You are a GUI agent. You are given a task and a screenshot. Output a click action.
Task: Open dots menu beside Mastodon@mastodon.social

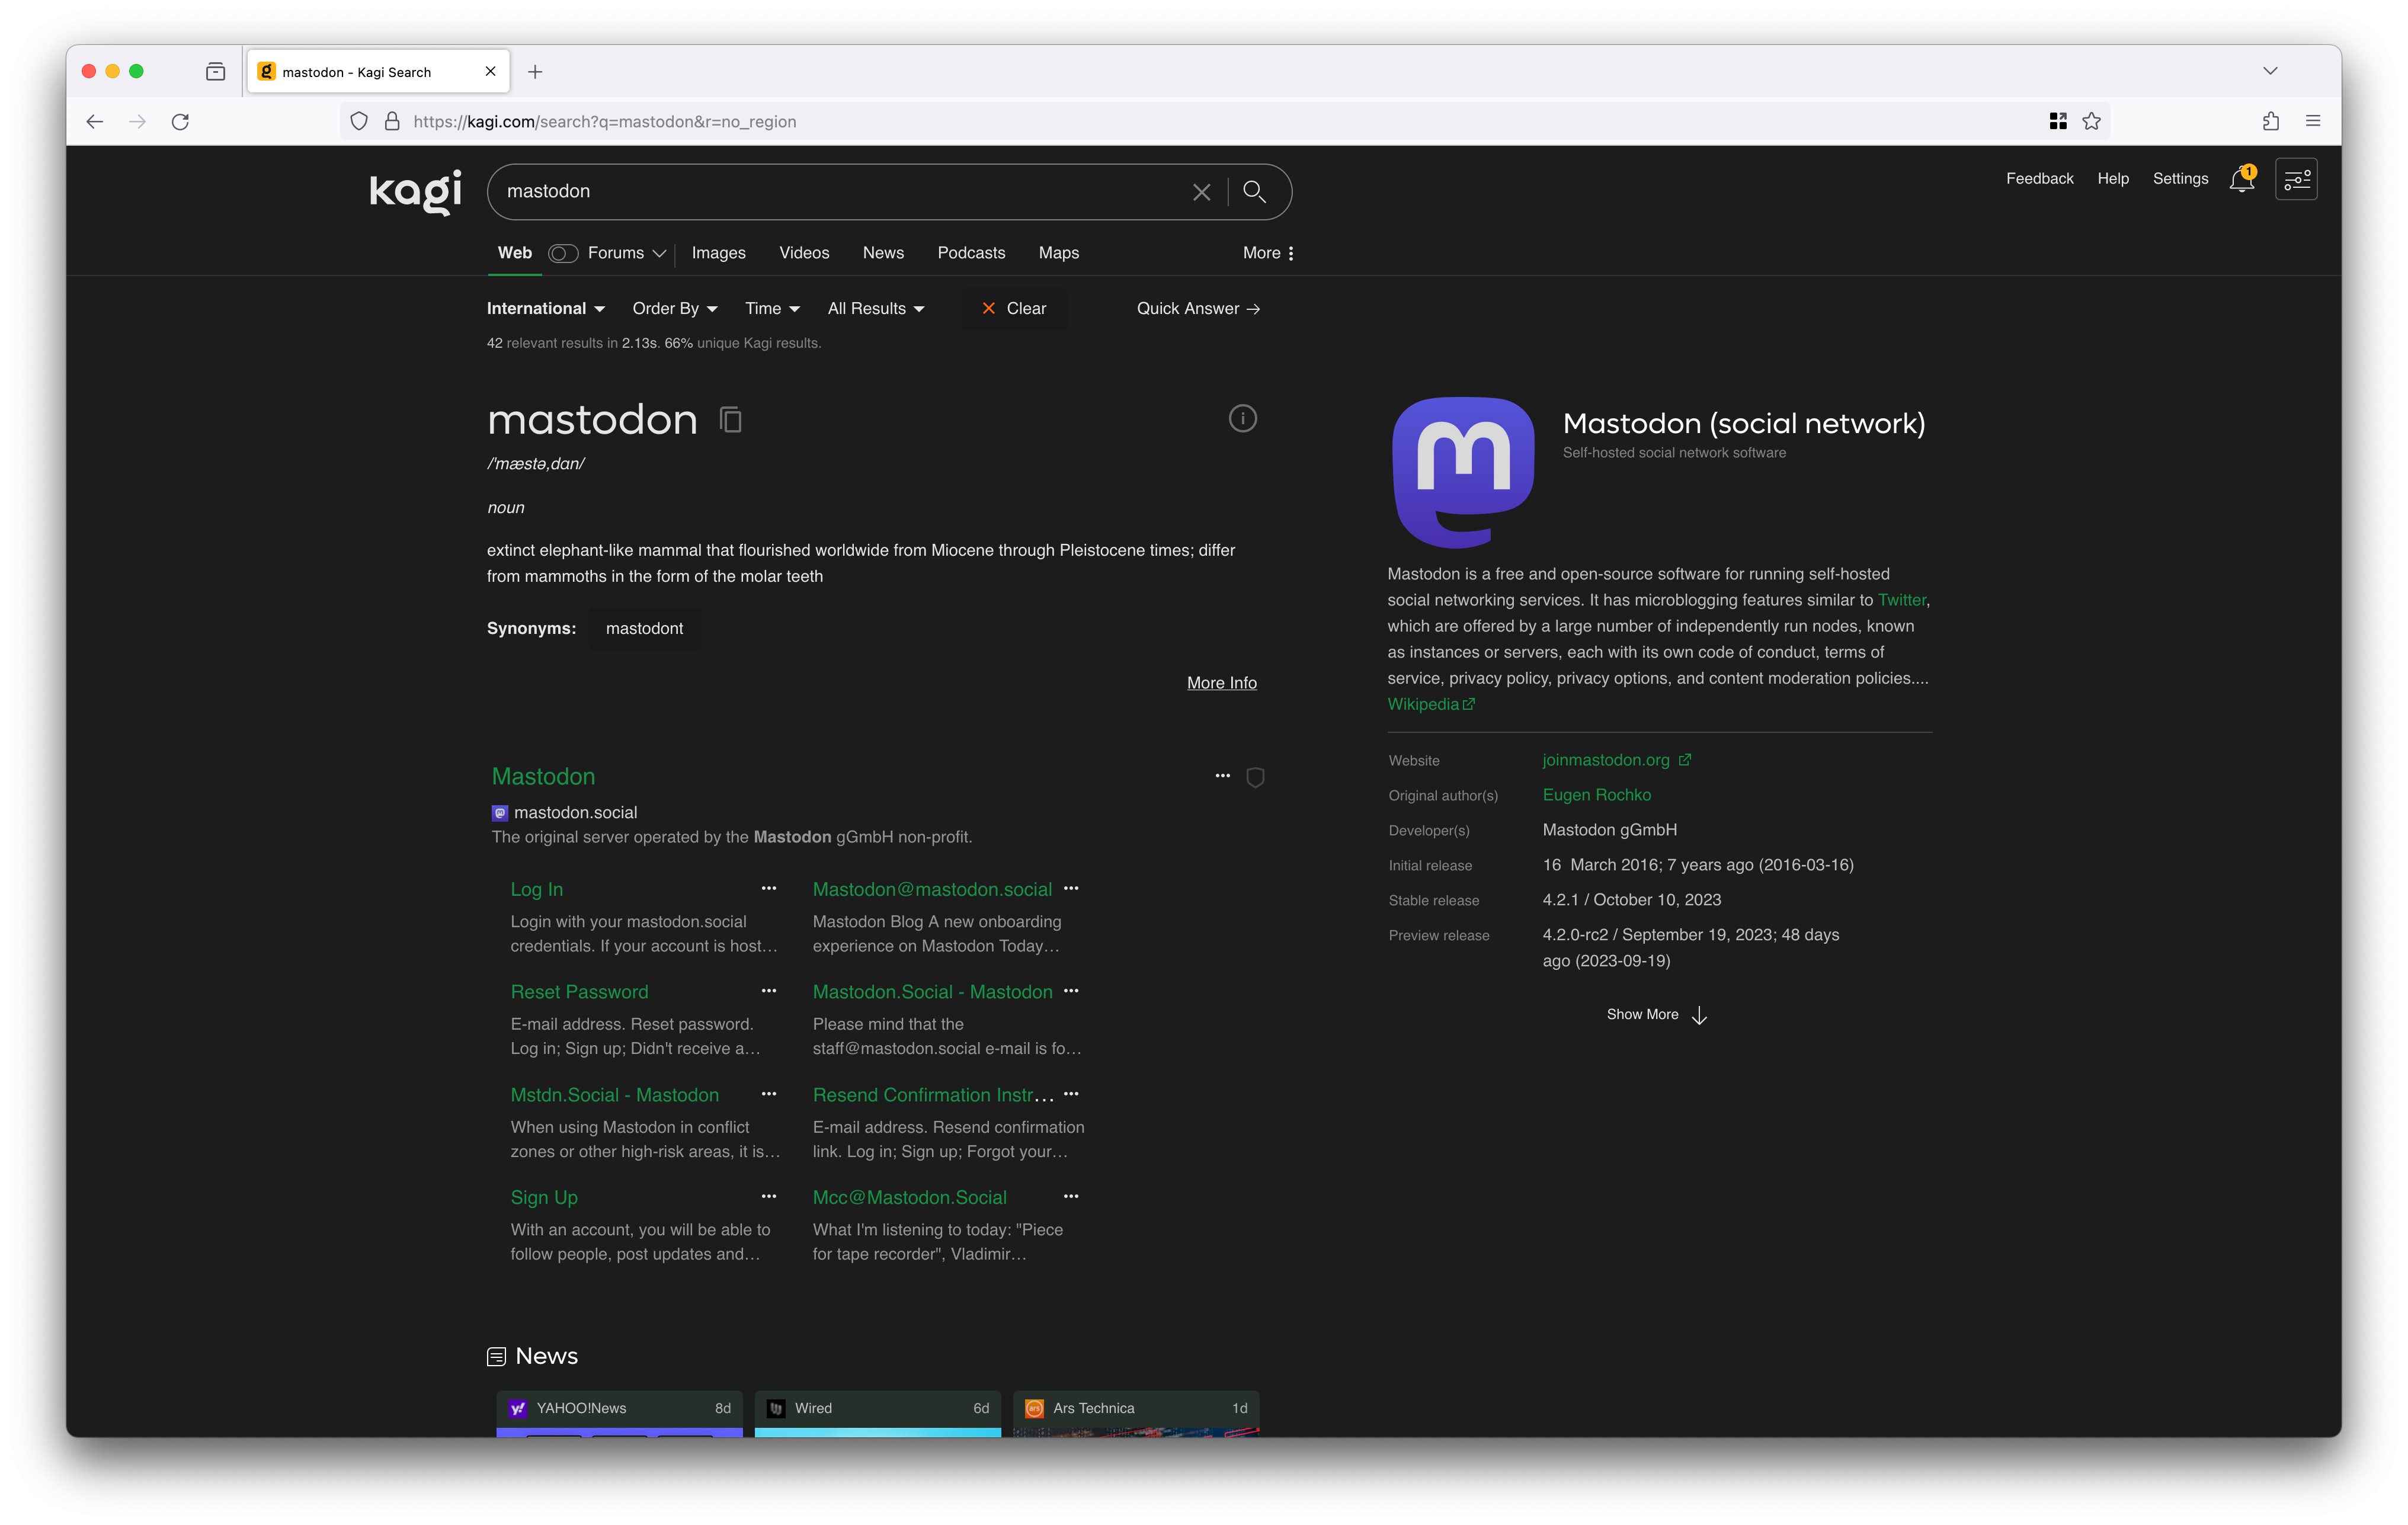(1071, 888)
